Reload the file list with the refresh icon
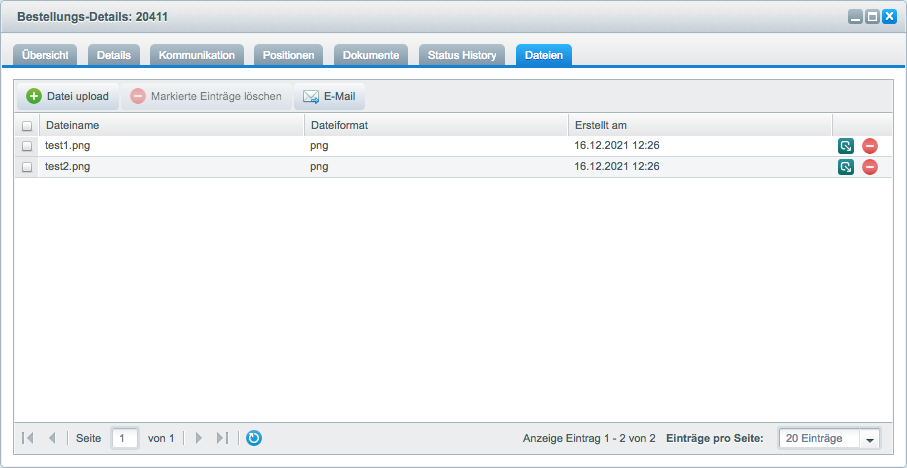The width and height of the screenshot is (907, 468). point(254,438)
